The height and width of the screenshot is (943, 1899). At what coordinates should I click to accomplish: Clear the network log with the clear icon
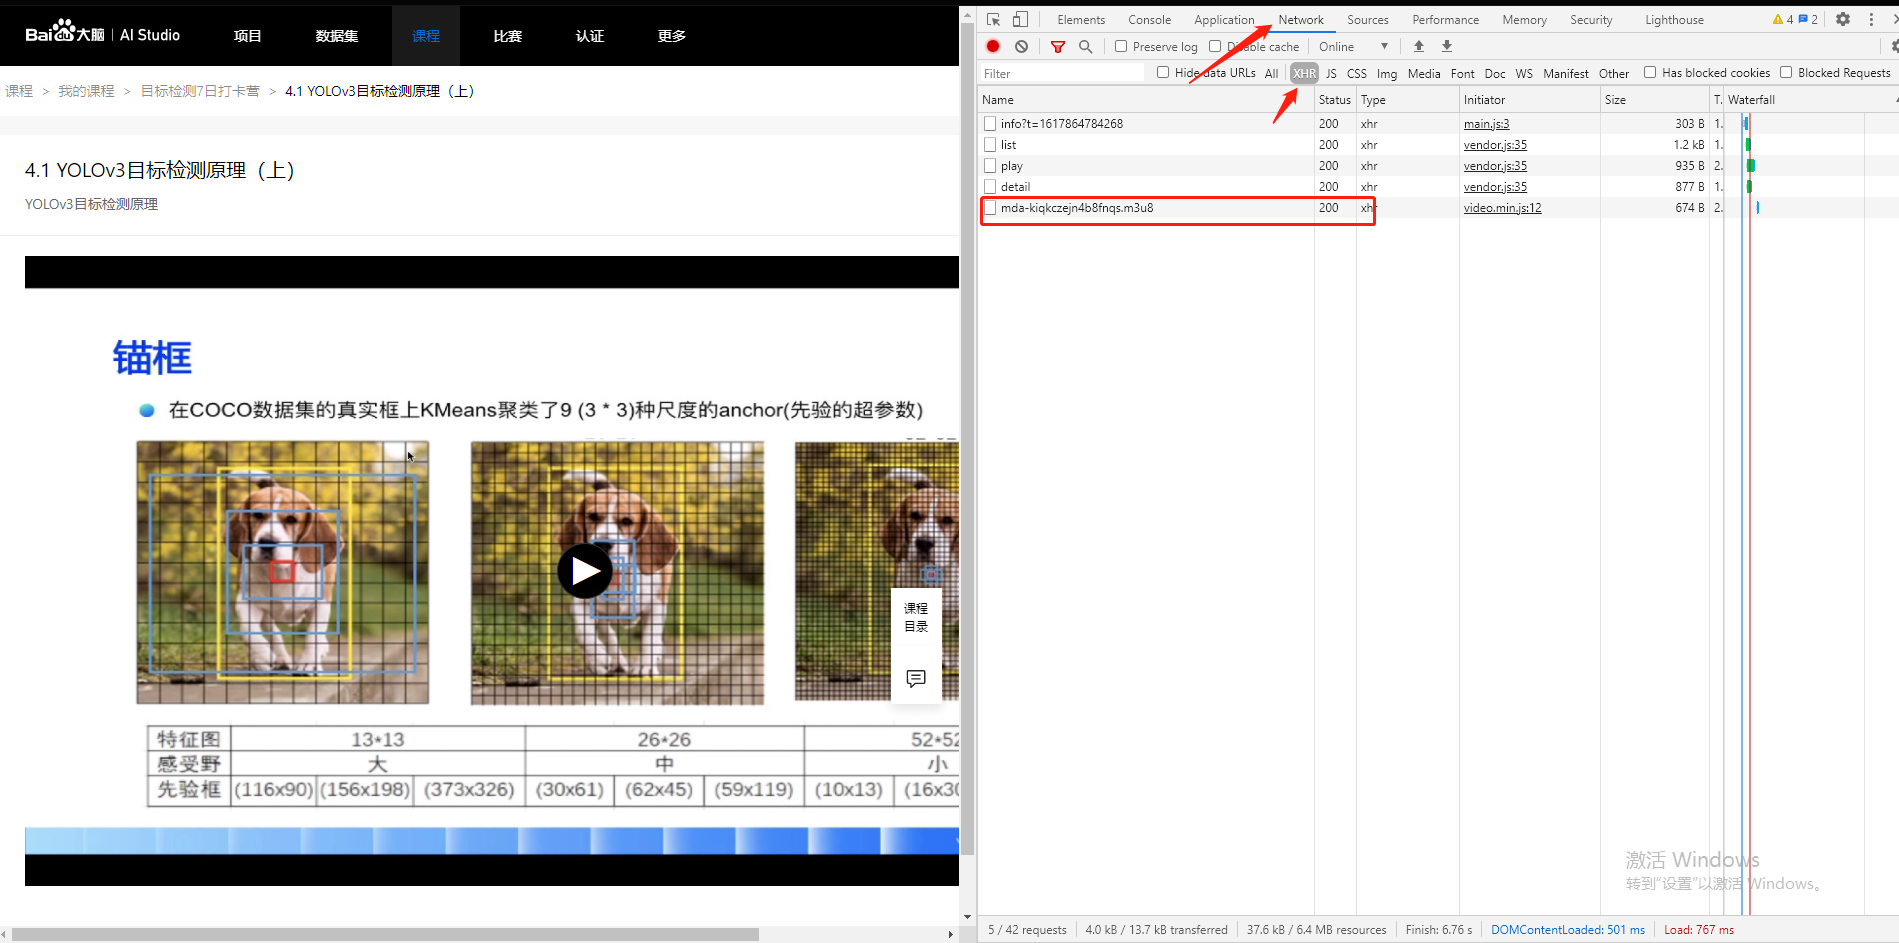(1021, 46)
